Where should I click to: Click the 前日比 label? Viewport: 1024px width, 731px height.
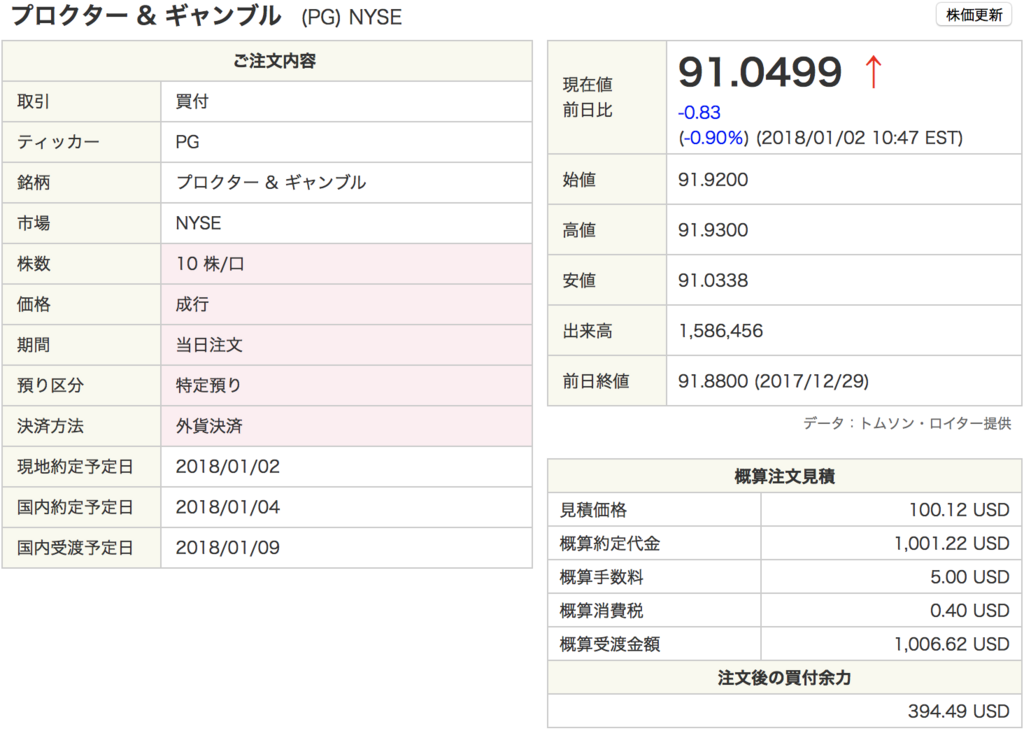(588, 110)
